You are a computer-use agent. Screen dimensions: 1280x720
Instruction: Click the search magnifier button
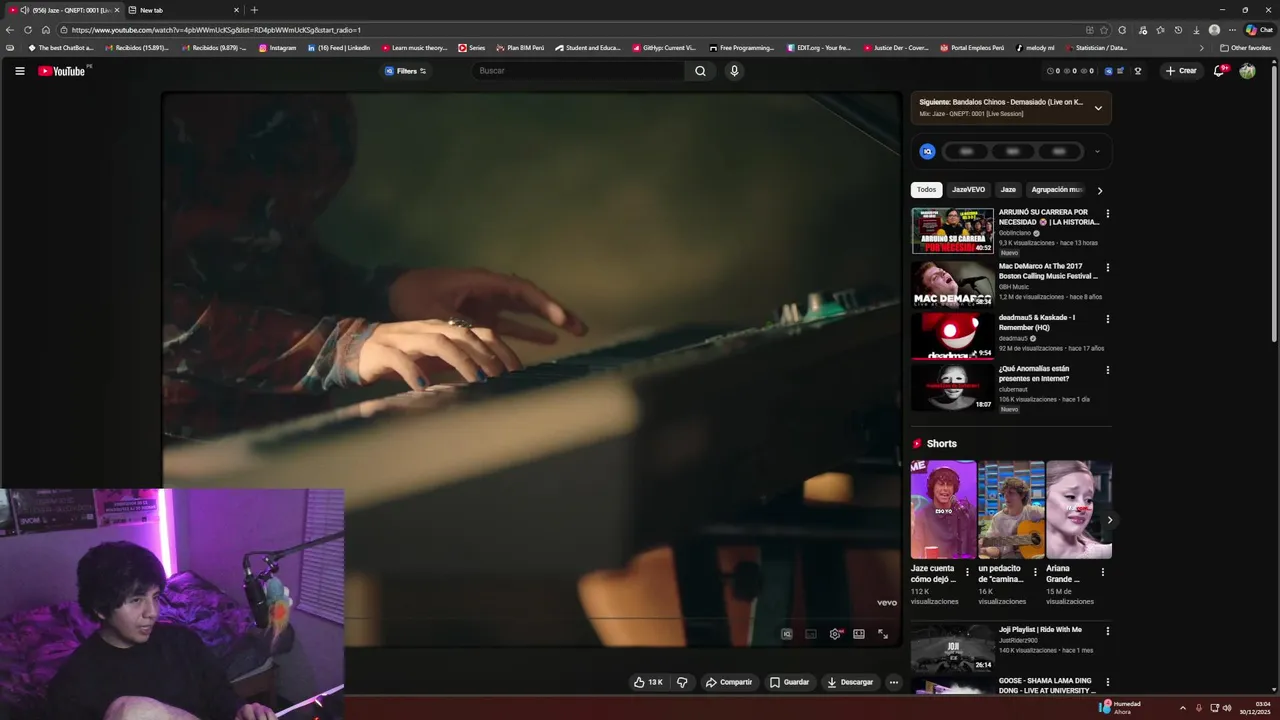coord(700,71)
